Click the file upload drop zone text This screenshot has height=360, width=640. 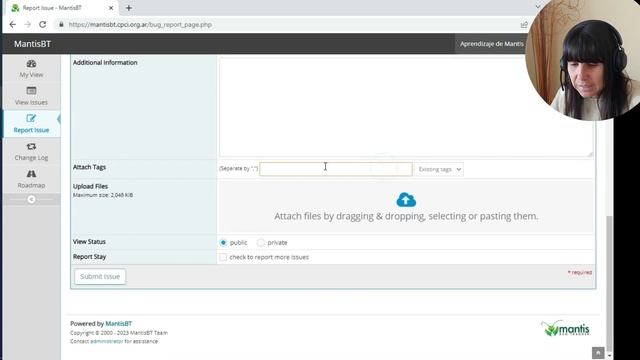pyautogui.click(x=406, y=216)
